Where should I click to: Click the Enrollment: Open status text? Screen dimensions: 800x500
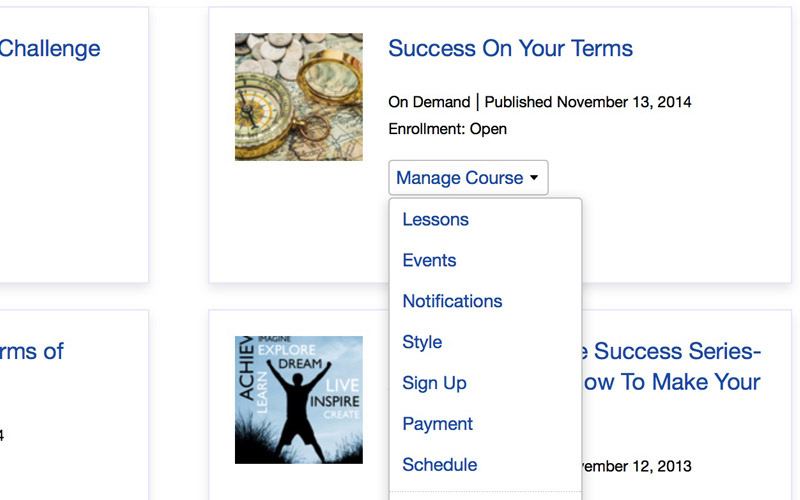click(447, 129)
